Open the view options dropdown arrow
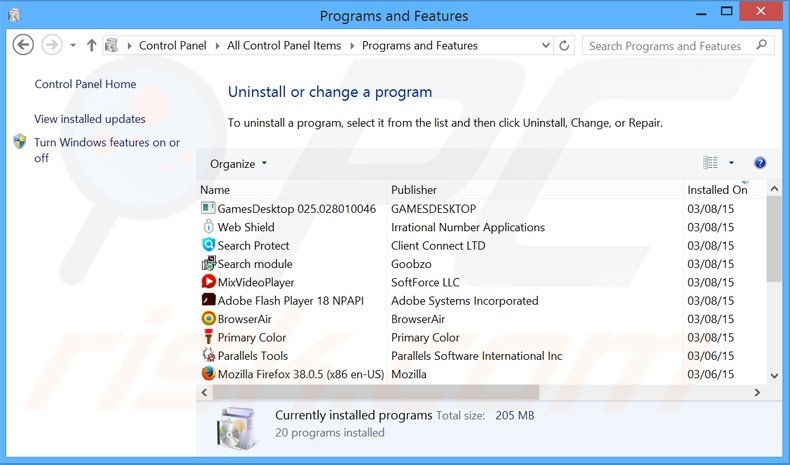The height and width of the screenshot is (465, 790). click(x=731, y=163)
